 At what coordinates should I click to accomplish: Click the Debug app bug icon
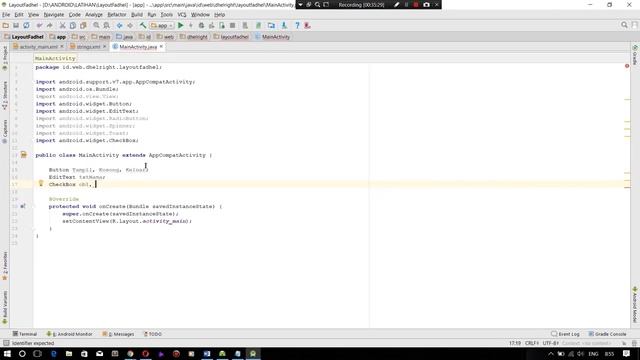pos(201,25)
